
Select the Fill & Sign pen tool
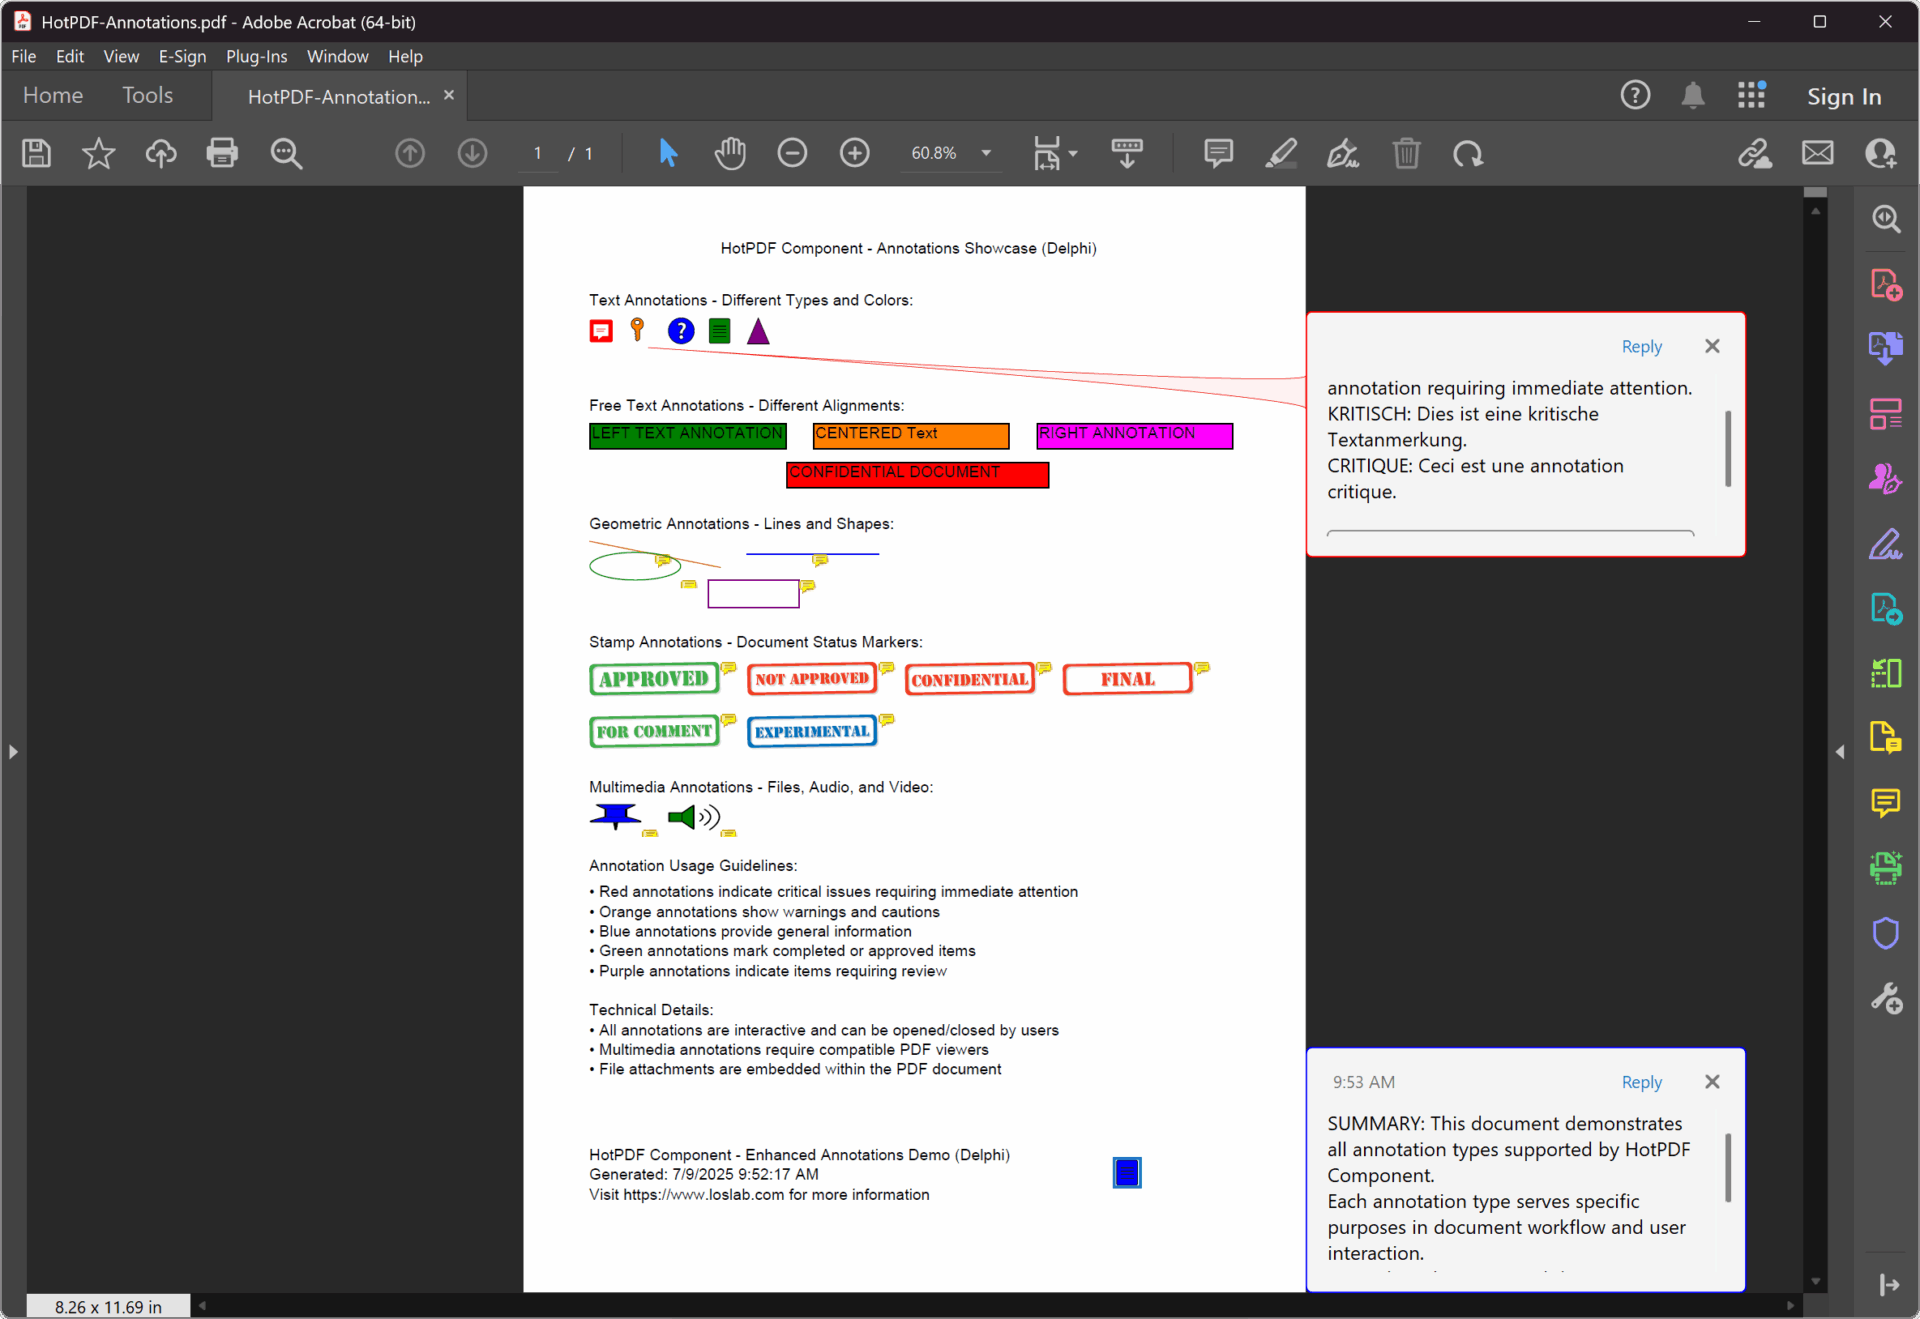[1342, 153]
